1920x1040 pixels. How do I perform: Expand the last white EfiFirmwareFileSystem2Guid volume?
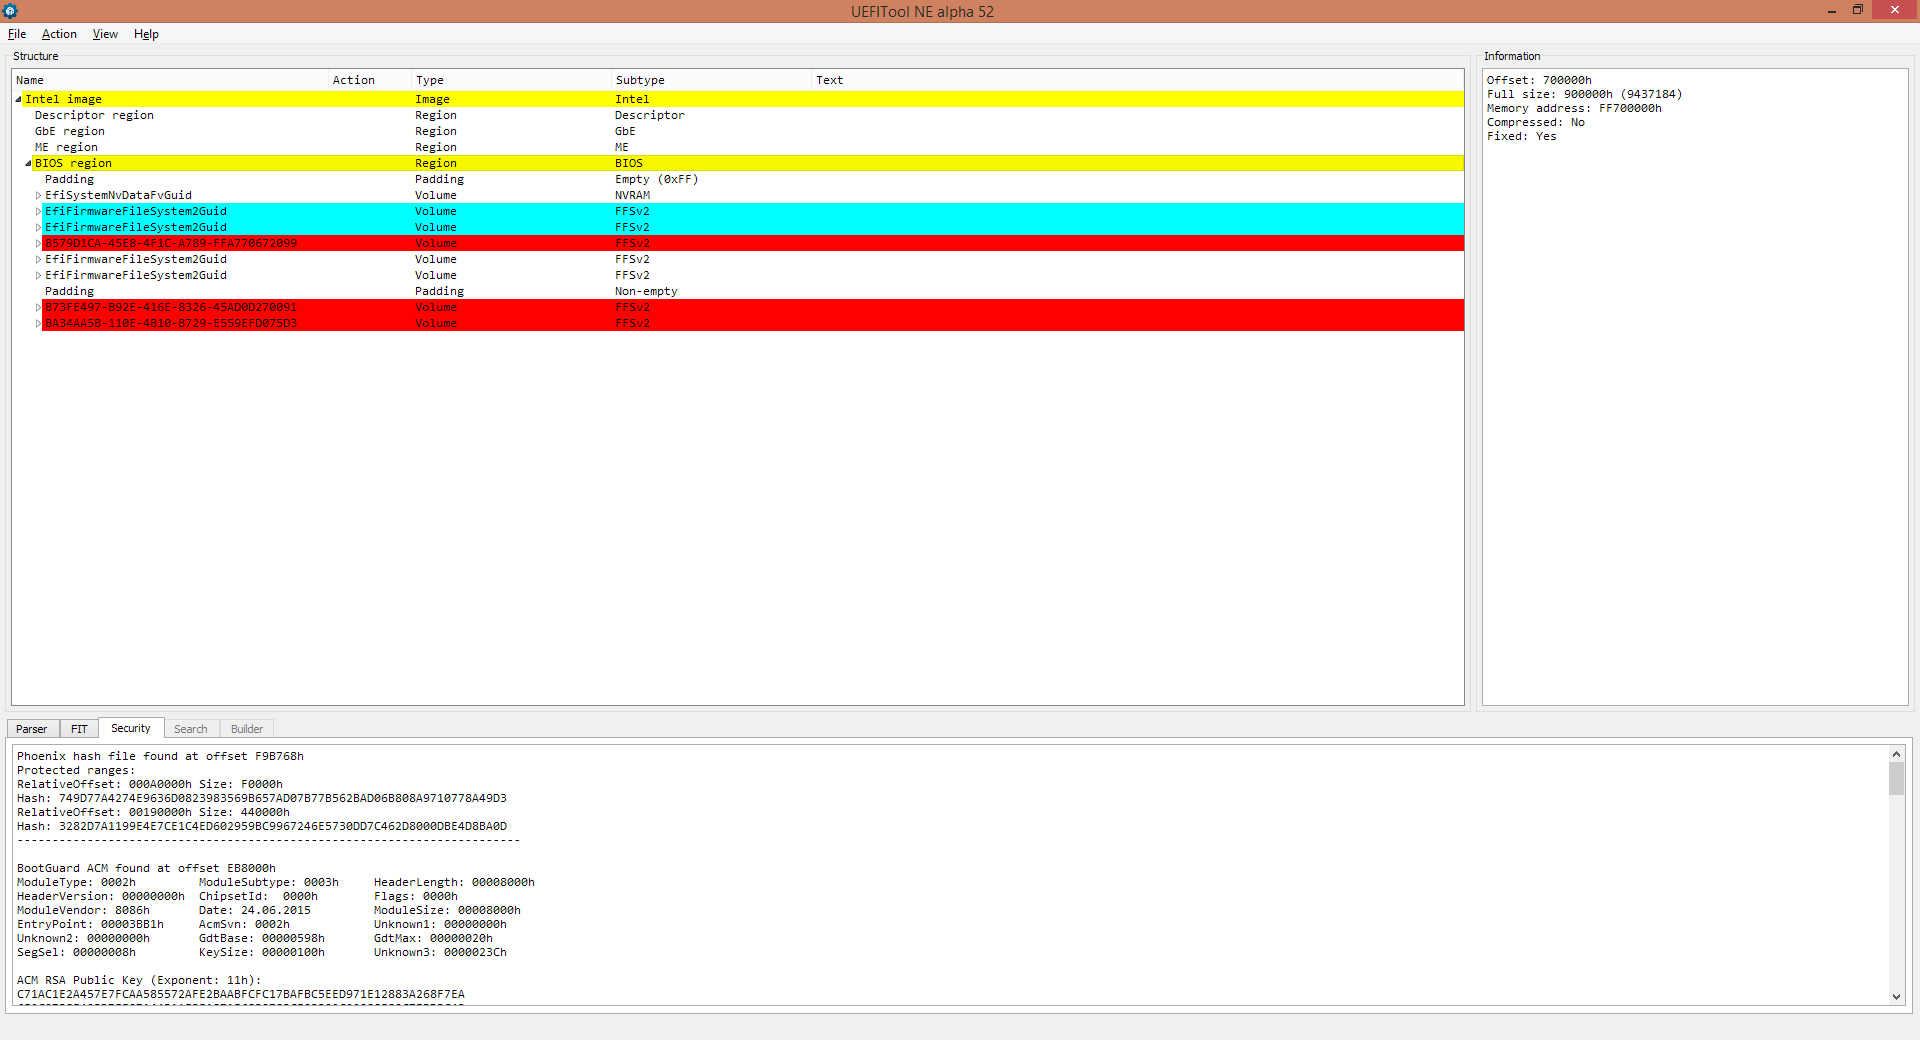point(38,275)
